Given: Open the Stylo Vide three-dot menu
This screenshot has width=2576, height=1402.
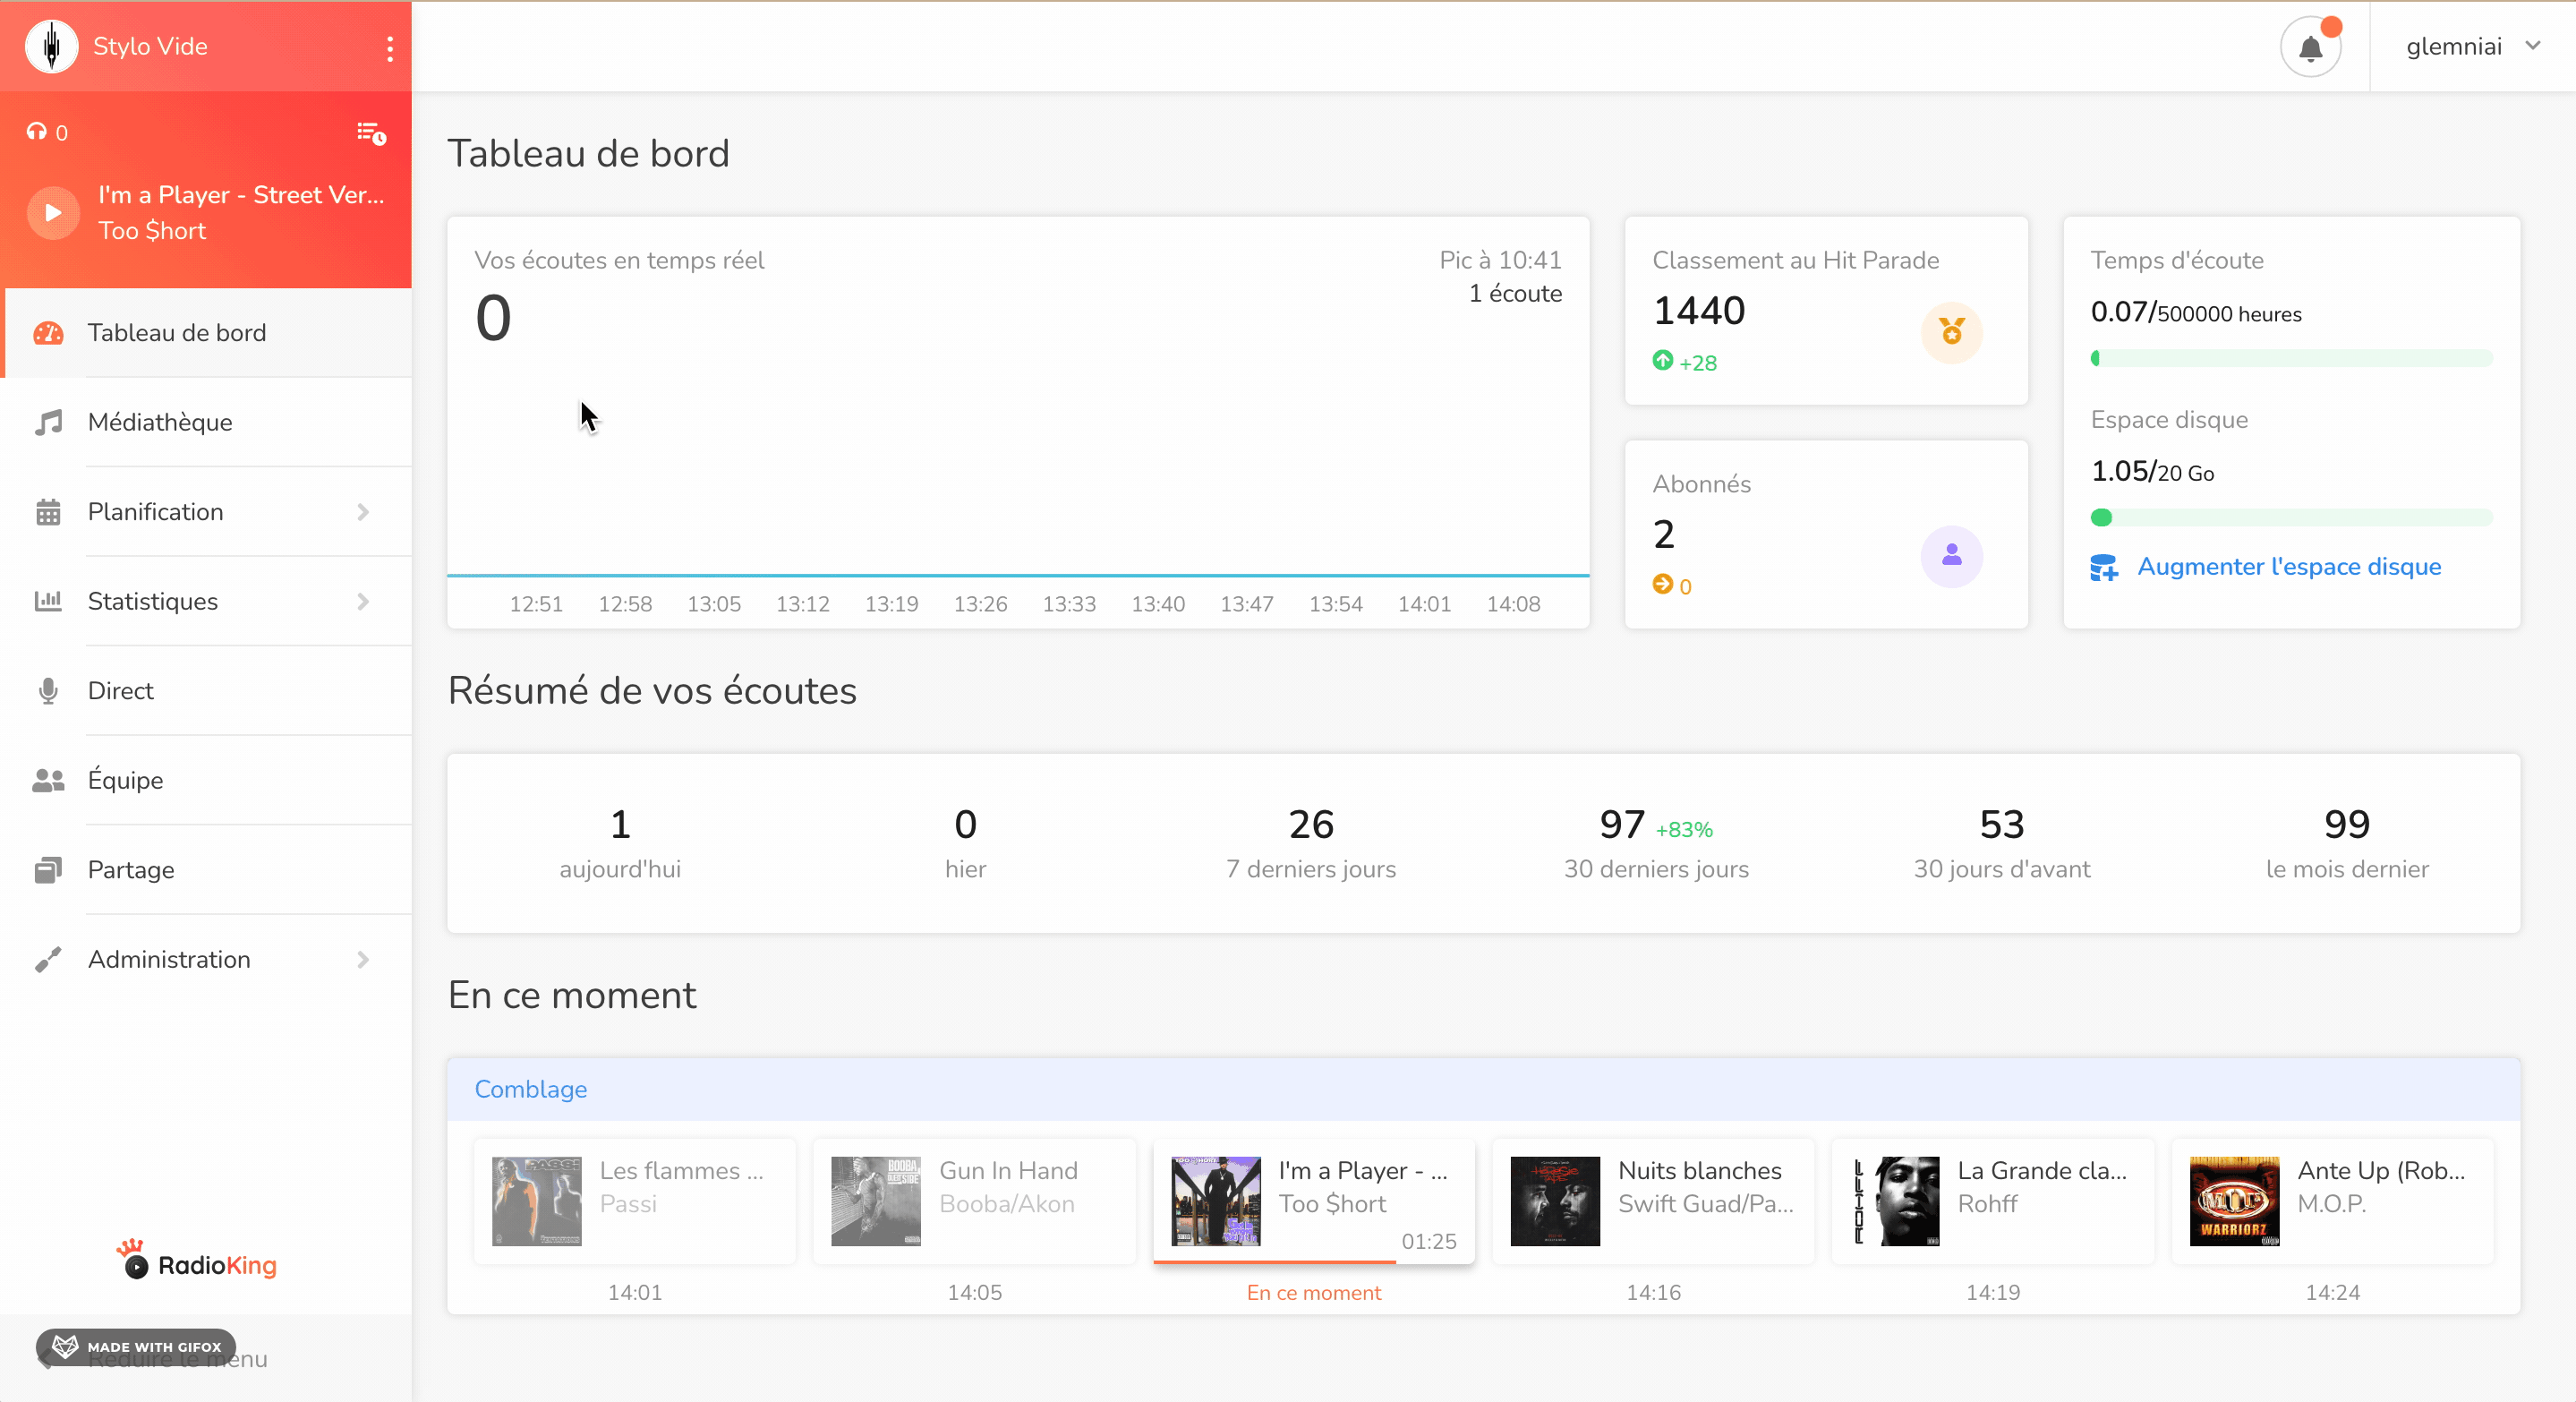Looking at the screenshot, I should point(390,47).
